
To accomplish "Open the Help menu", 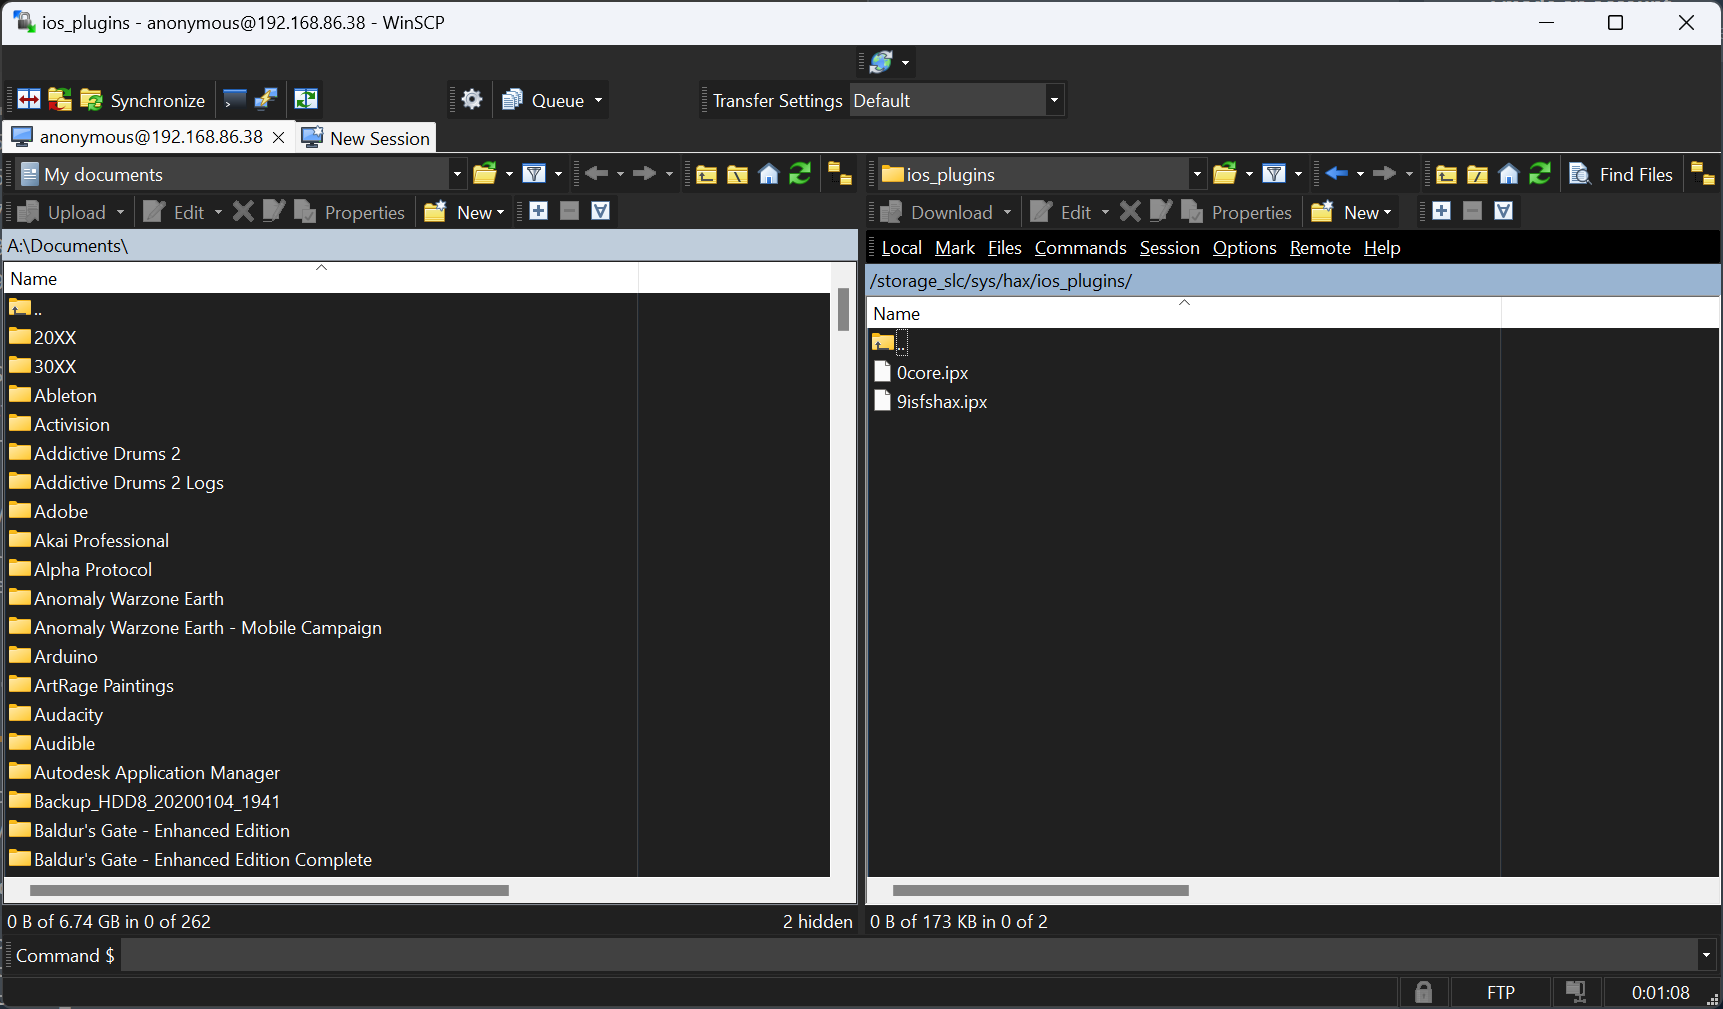I will pyautogui.click(x=1382, y=248).
